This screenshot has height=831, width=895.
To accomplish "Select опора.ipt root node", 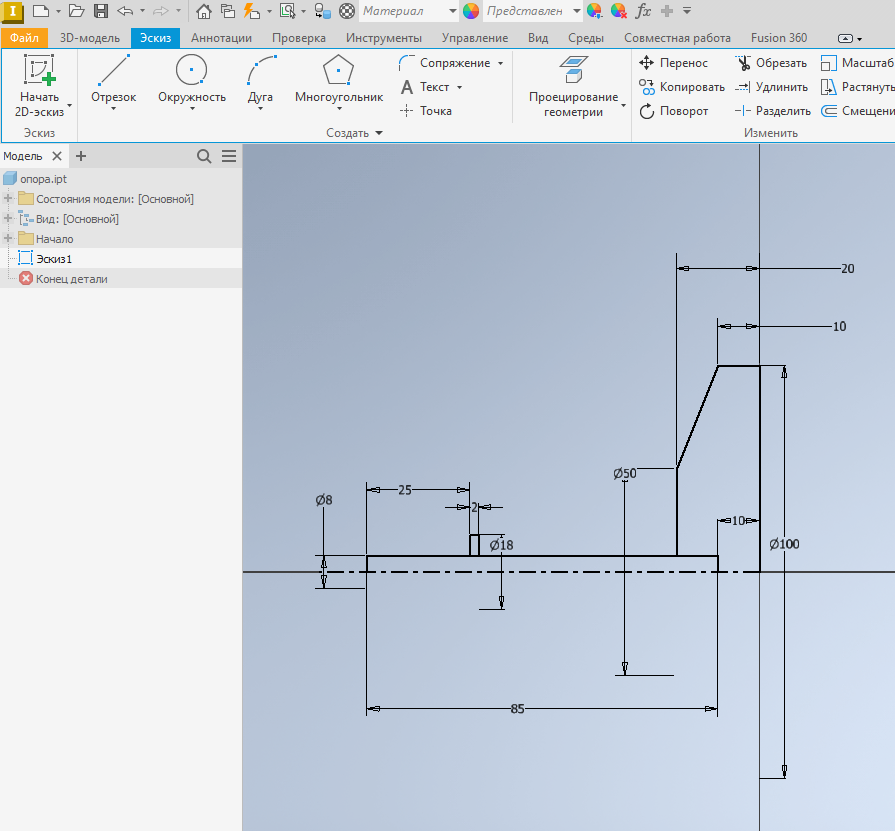I will 43,179.
